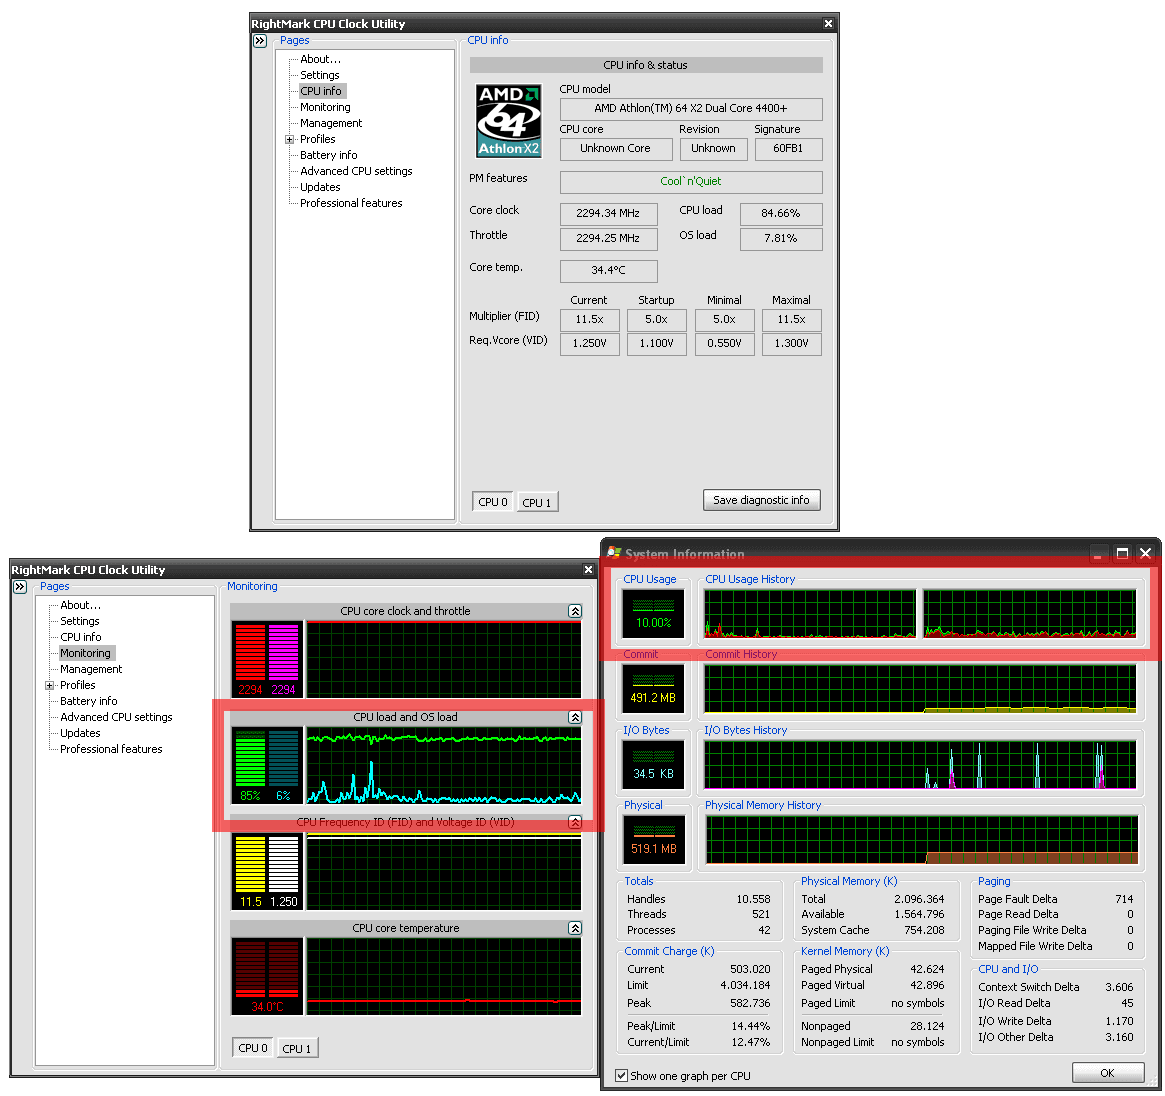
Task: Collapse the Pages panel in CPU info window
Action: [x=260, y=41]
